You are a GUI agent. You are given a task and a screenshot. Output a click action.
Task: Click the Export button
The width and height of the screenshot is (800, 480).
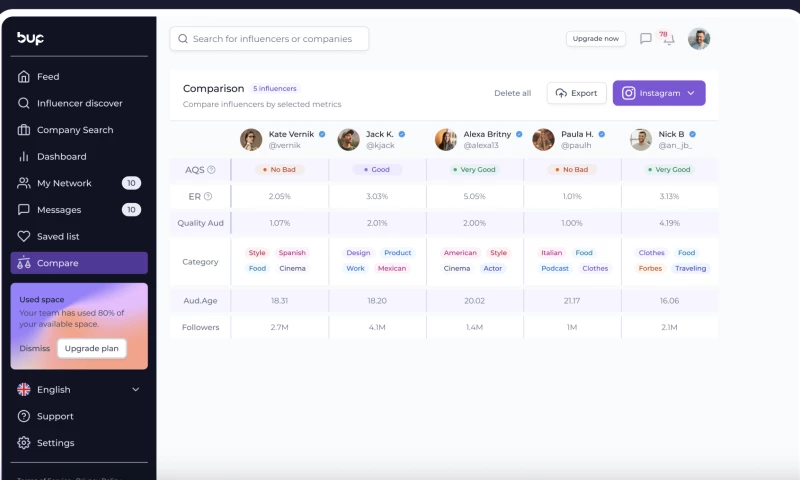[x=577, y=93]
